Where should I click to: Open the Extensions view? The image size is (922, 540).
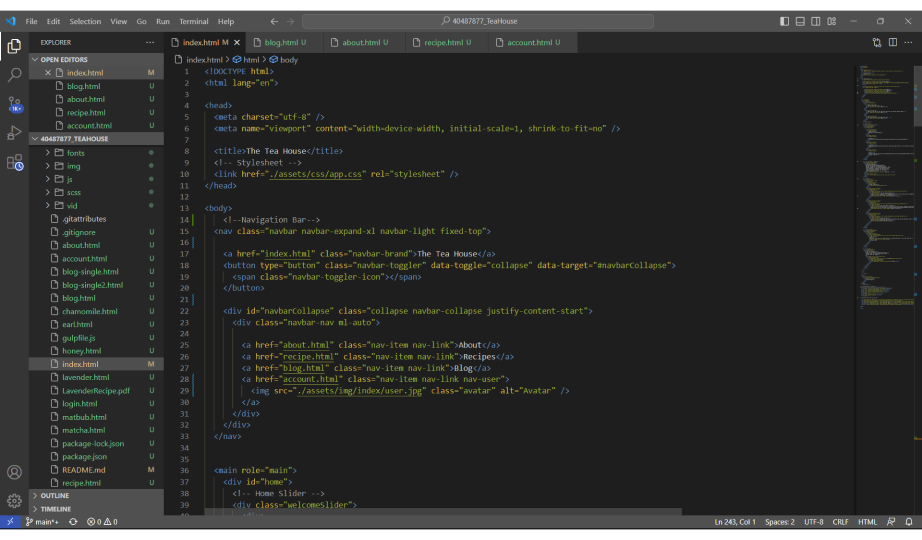point(14,162)
